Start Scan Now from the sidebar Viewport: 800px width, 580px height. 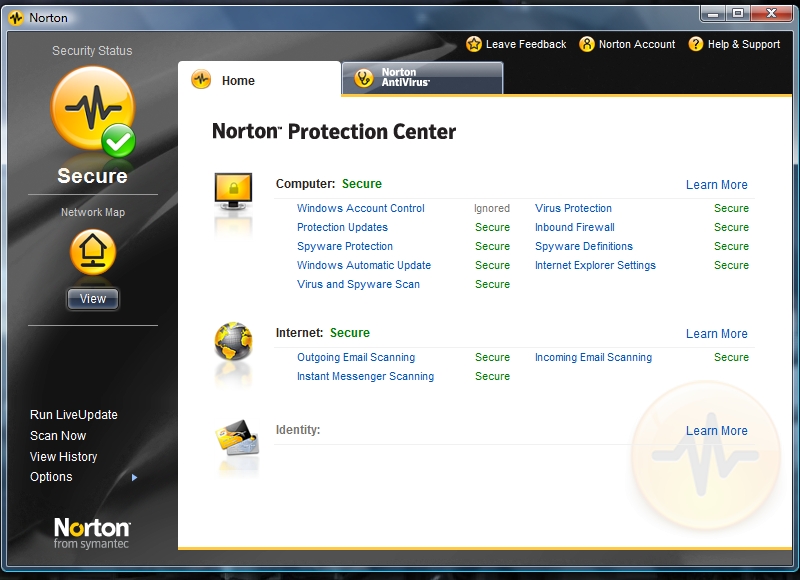click(x=58, y=436)
